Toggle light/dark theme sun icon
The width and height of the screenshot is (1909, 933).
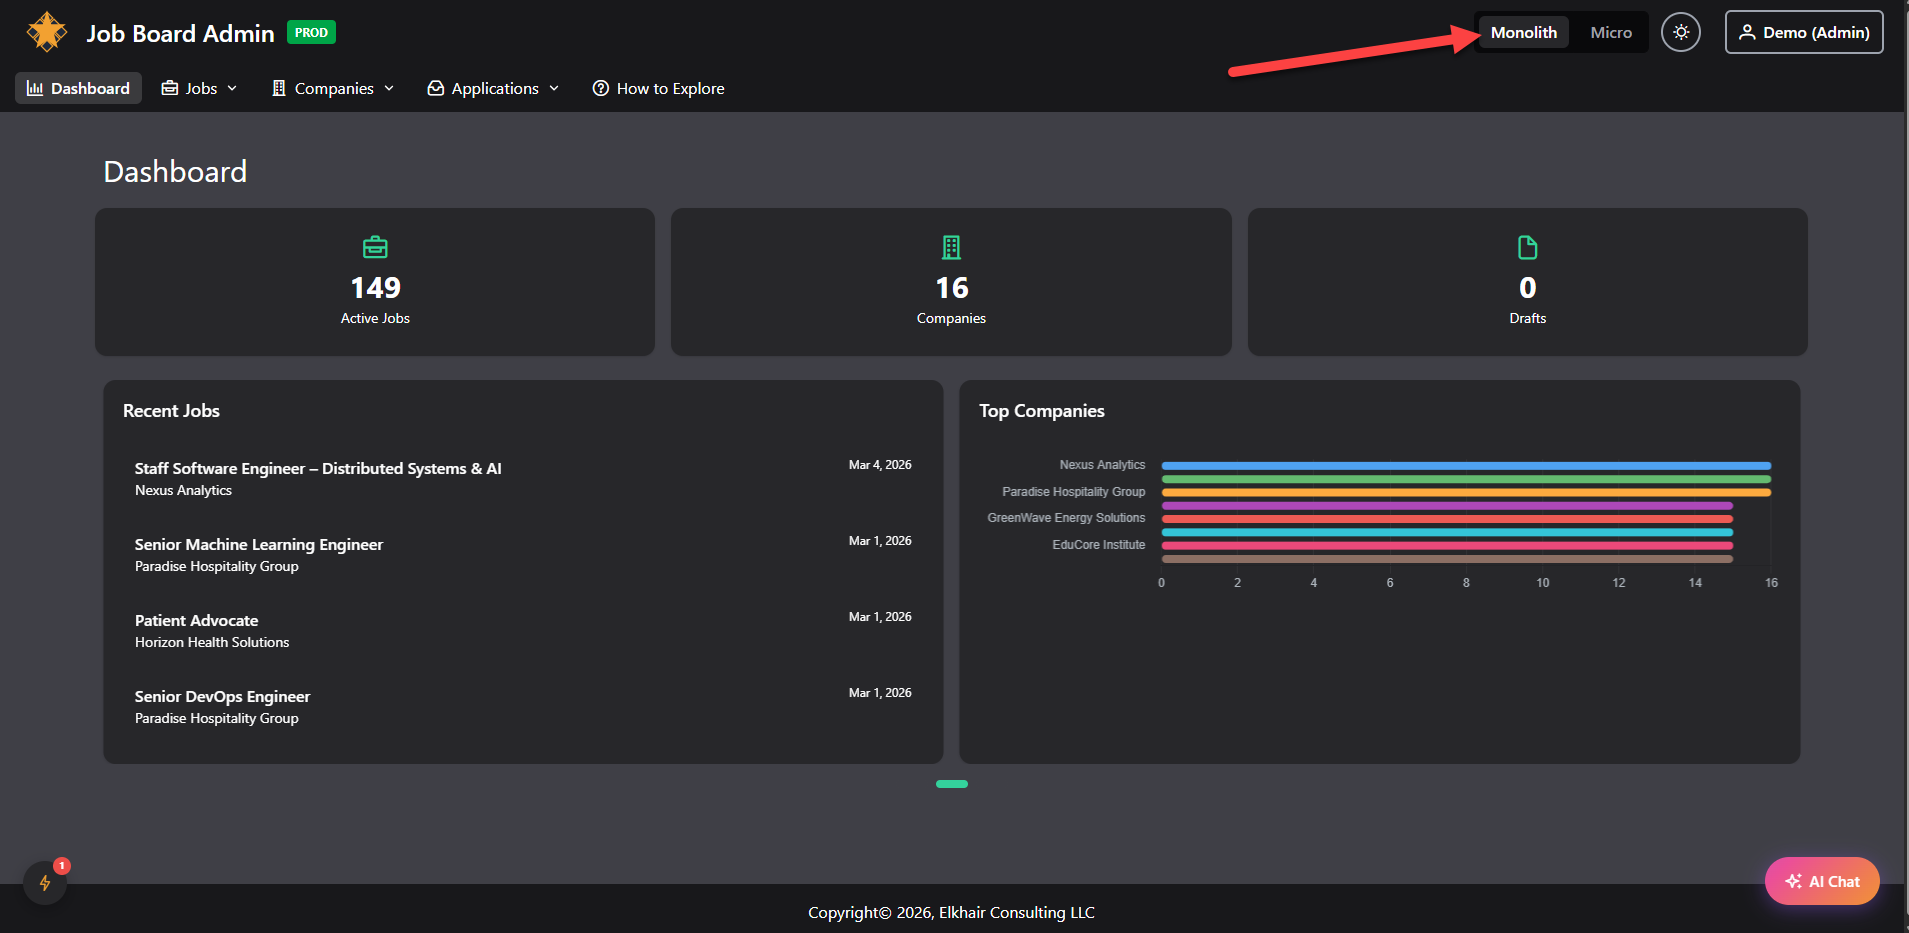(1680, 32)
